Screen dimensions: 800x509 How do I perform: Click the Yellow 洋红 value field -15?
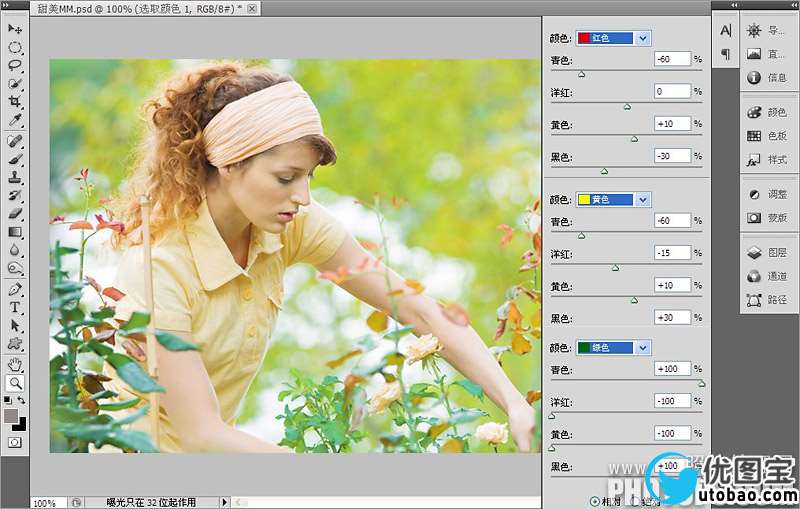tap(672, 252)
